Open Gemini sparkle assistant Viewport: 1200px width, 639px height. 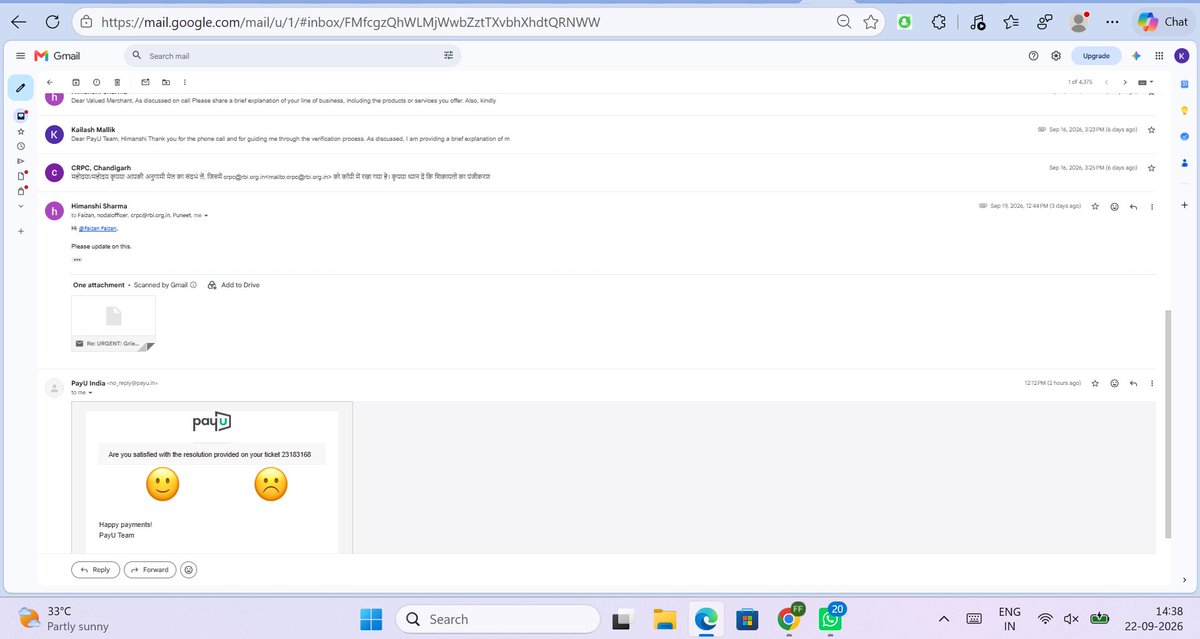coord(1137,56)
